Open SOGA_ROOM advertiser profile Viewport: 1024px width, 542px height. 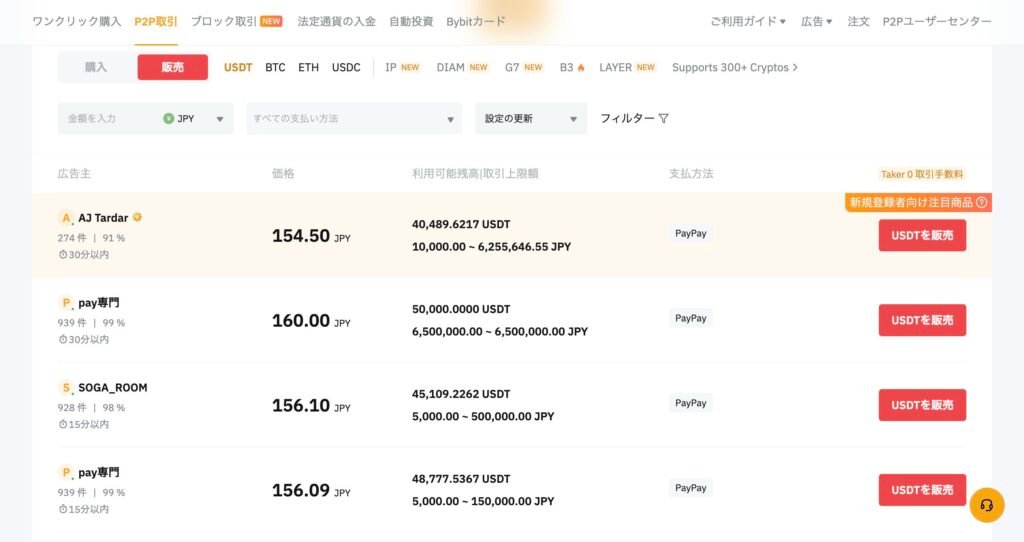click(x=112, y=388)
